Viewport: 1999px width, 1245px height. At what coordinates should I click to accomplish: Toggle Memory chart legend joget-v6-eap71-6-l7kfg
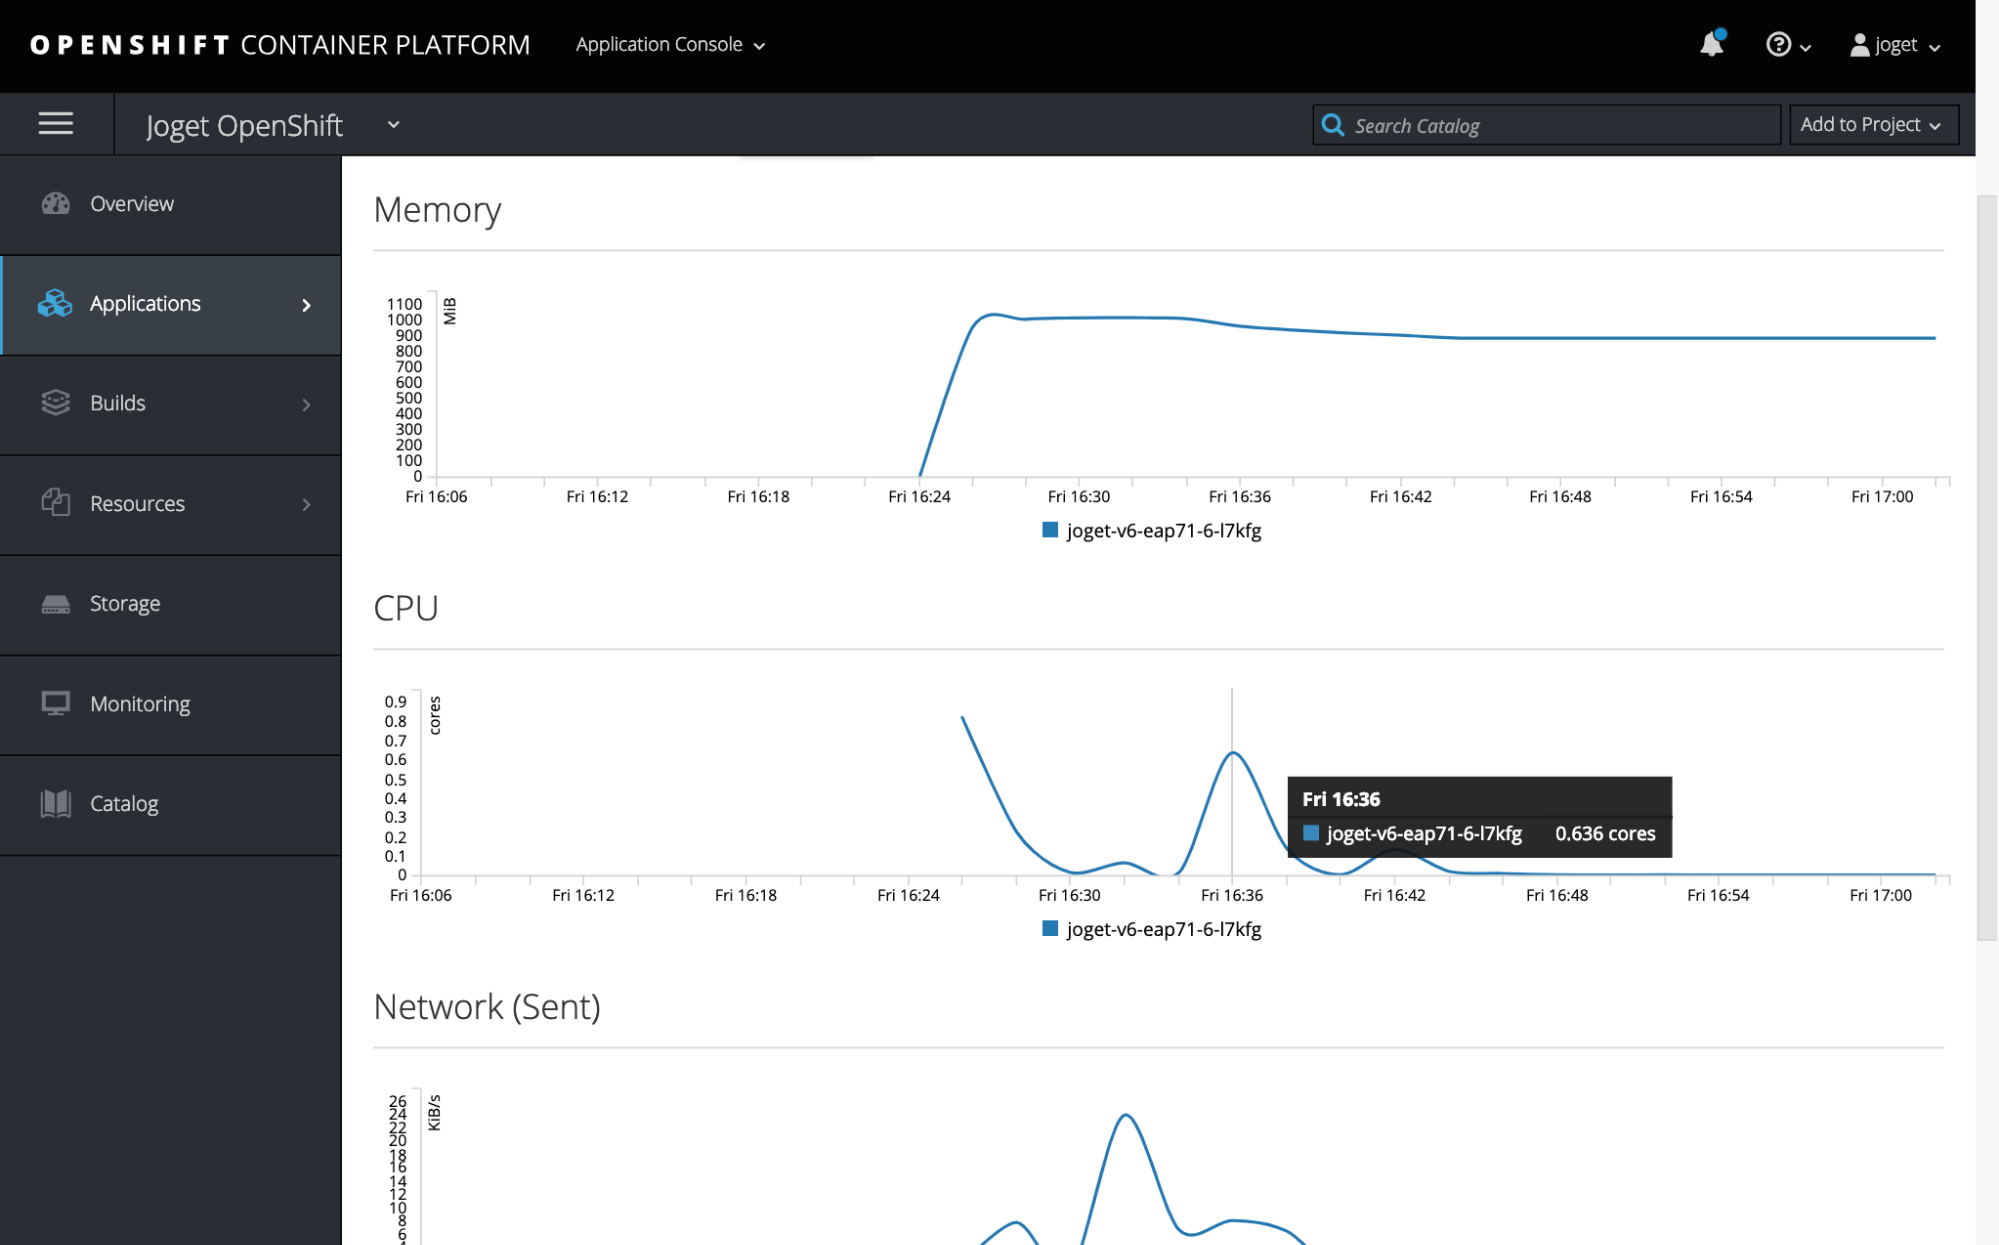click(x=1152, y=531)
